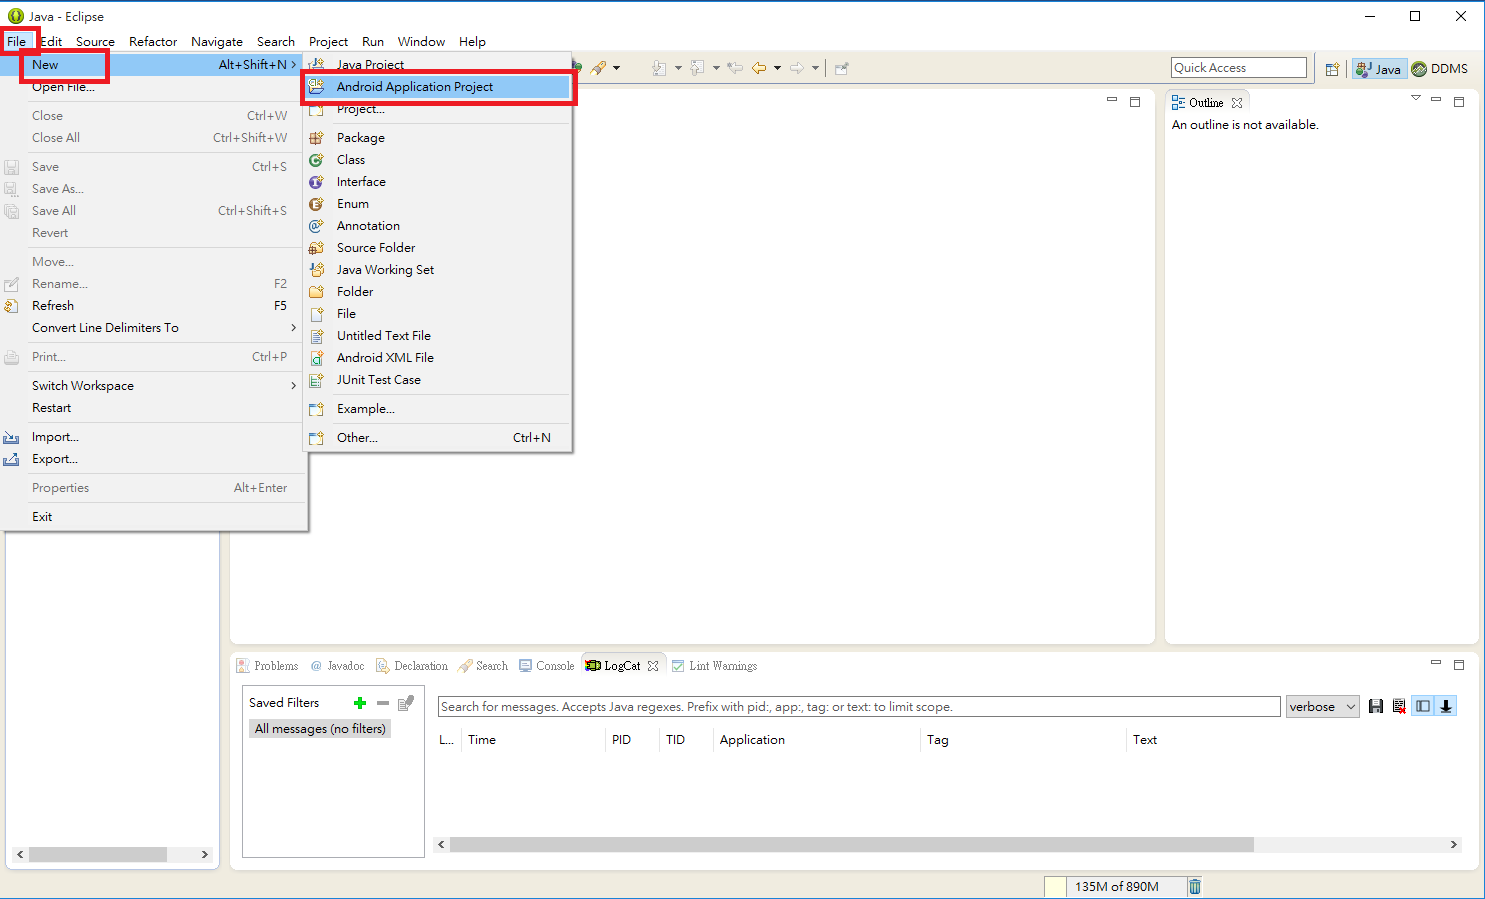Open the Window menu
Image resolution: width=1485 pixels, height=899 pixels.
click(x=421, y=42)
